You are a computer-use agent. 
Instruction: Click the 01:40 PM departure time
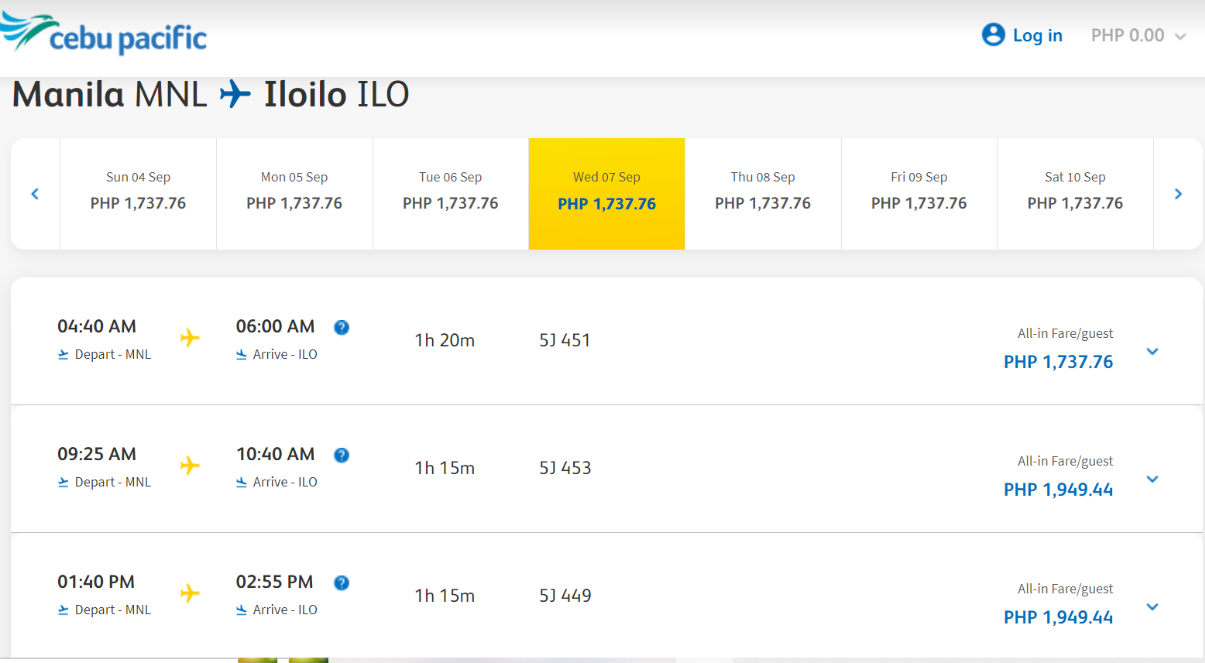tap(96, 582)
